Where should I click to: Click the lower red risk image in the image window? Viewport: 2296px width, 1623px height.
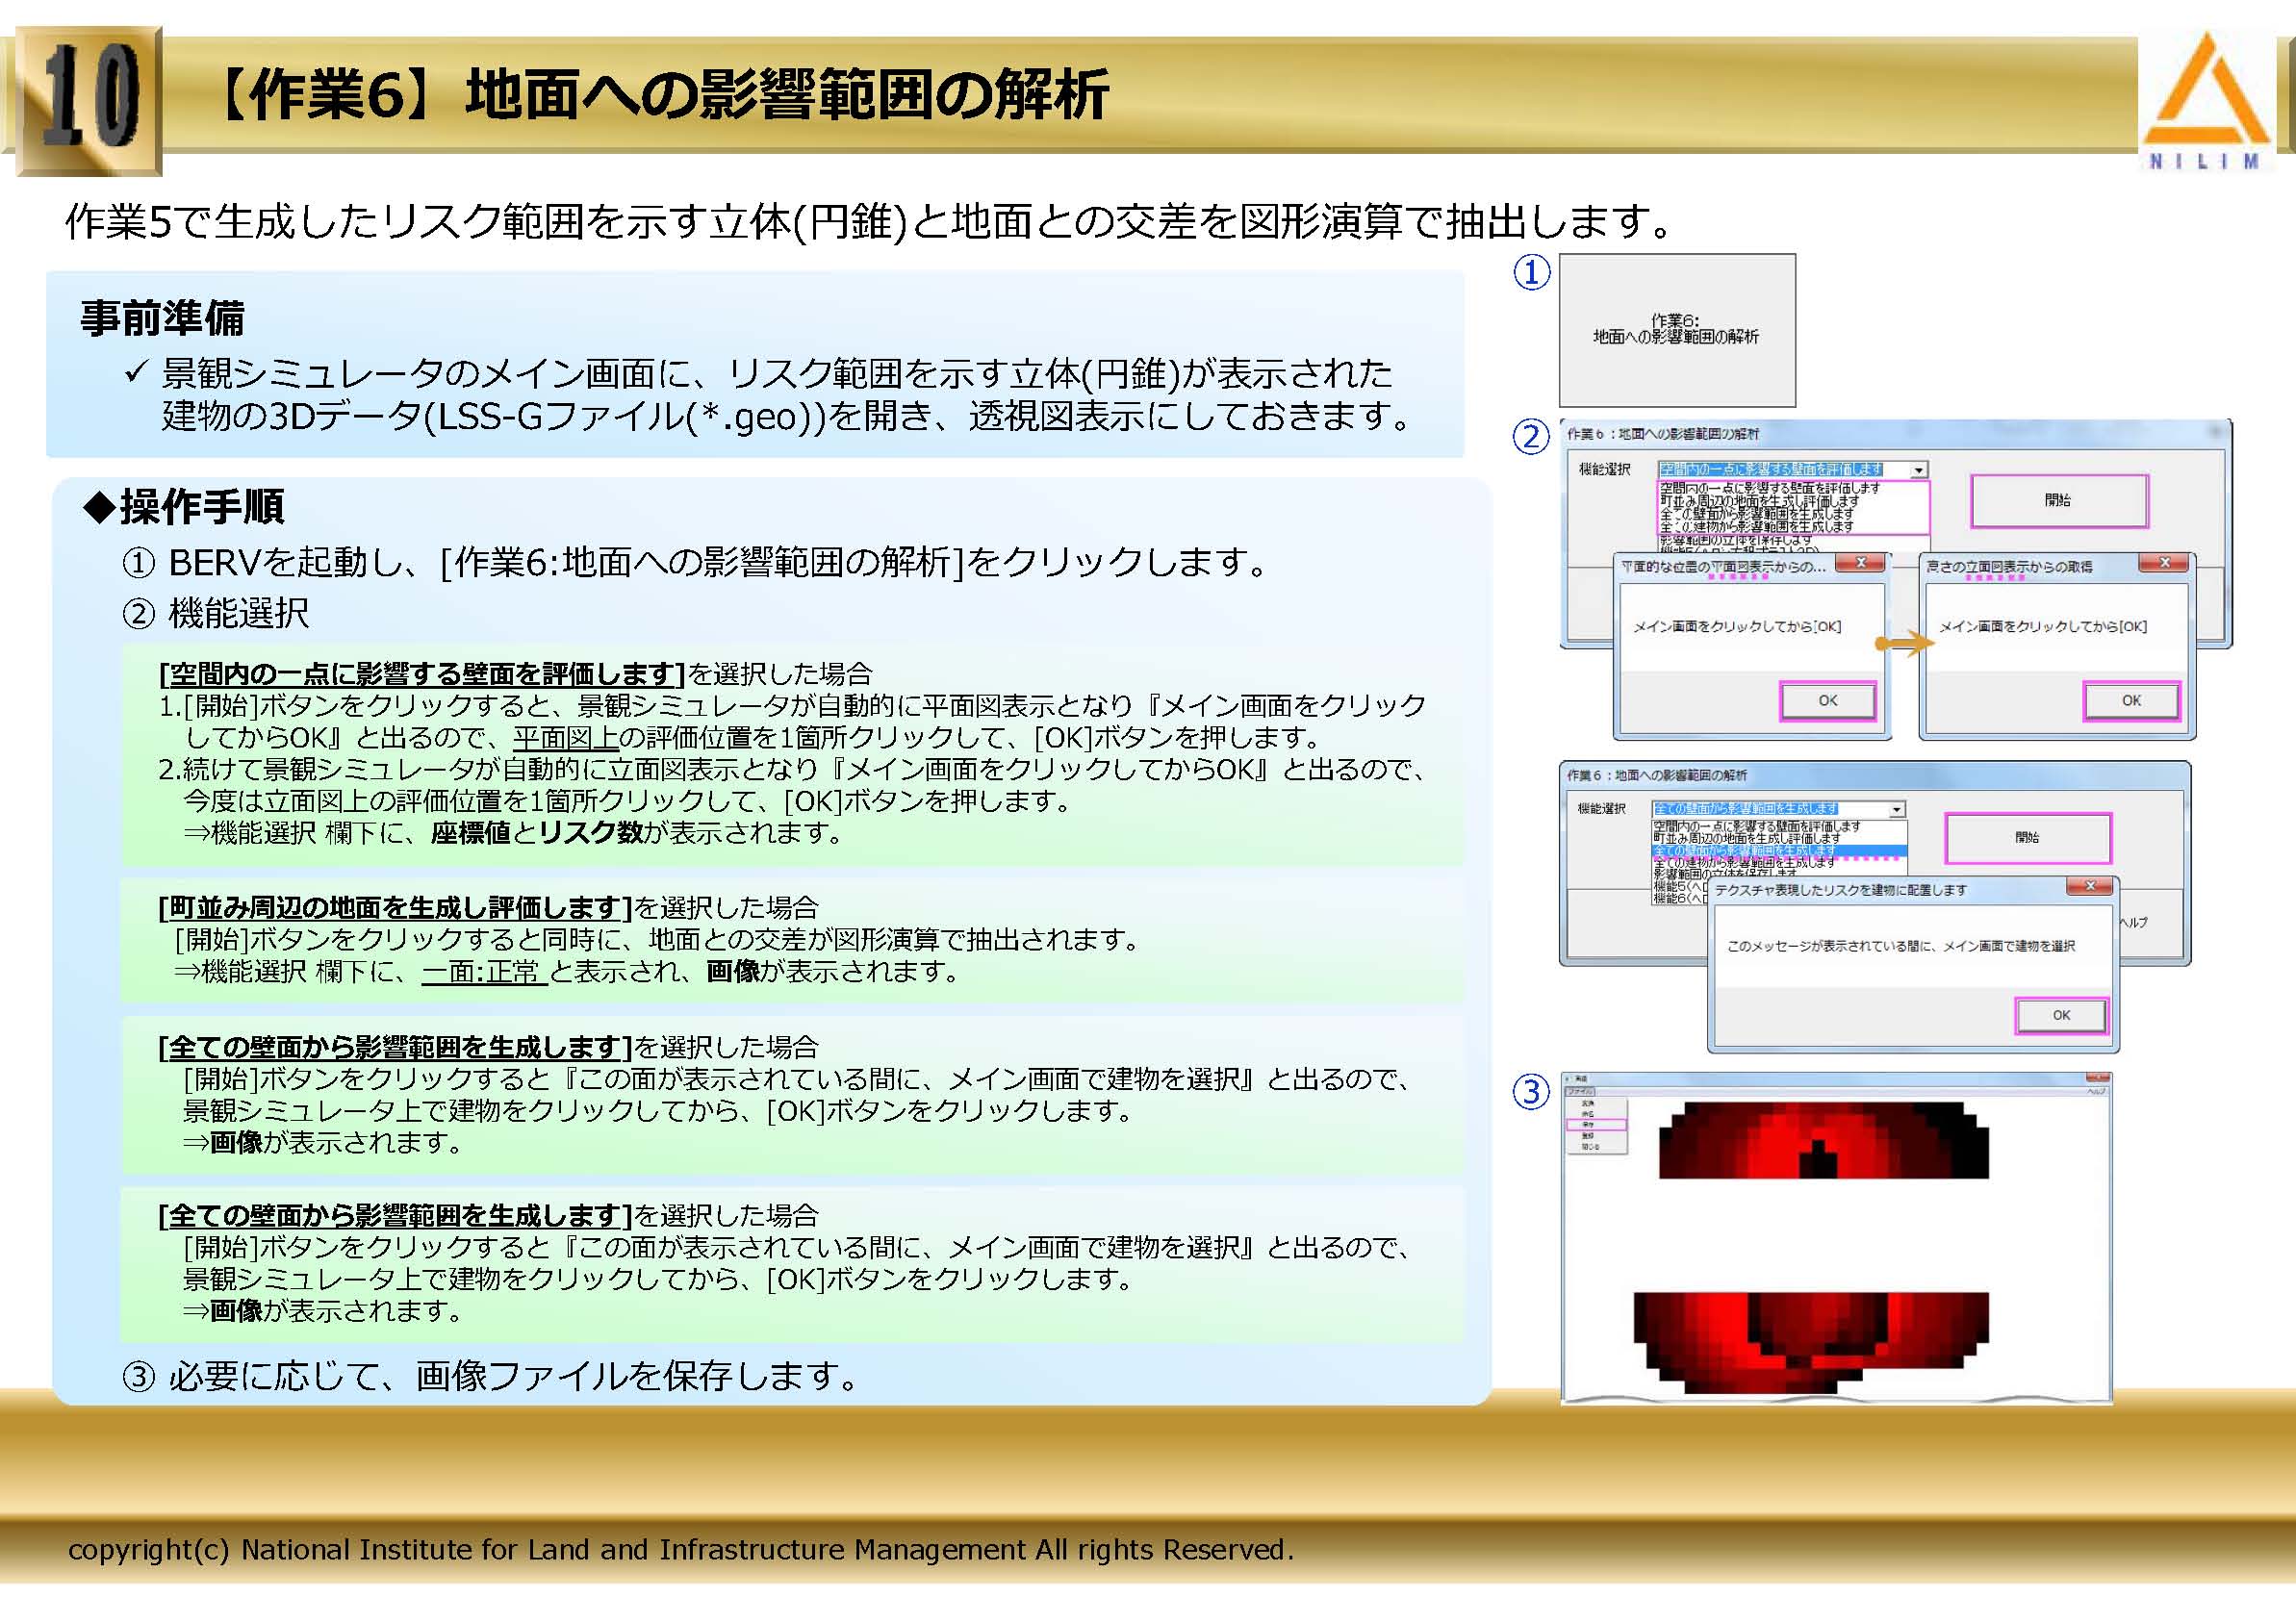[x=1811, y=1343]
